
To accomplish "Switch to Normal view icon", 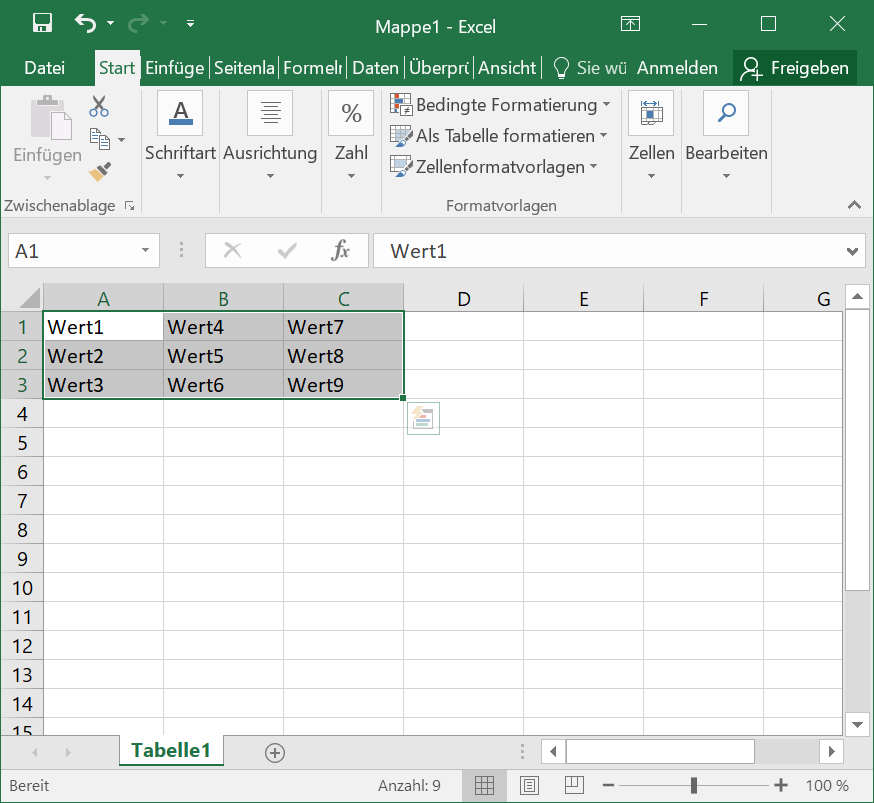I will click(484, 786).
